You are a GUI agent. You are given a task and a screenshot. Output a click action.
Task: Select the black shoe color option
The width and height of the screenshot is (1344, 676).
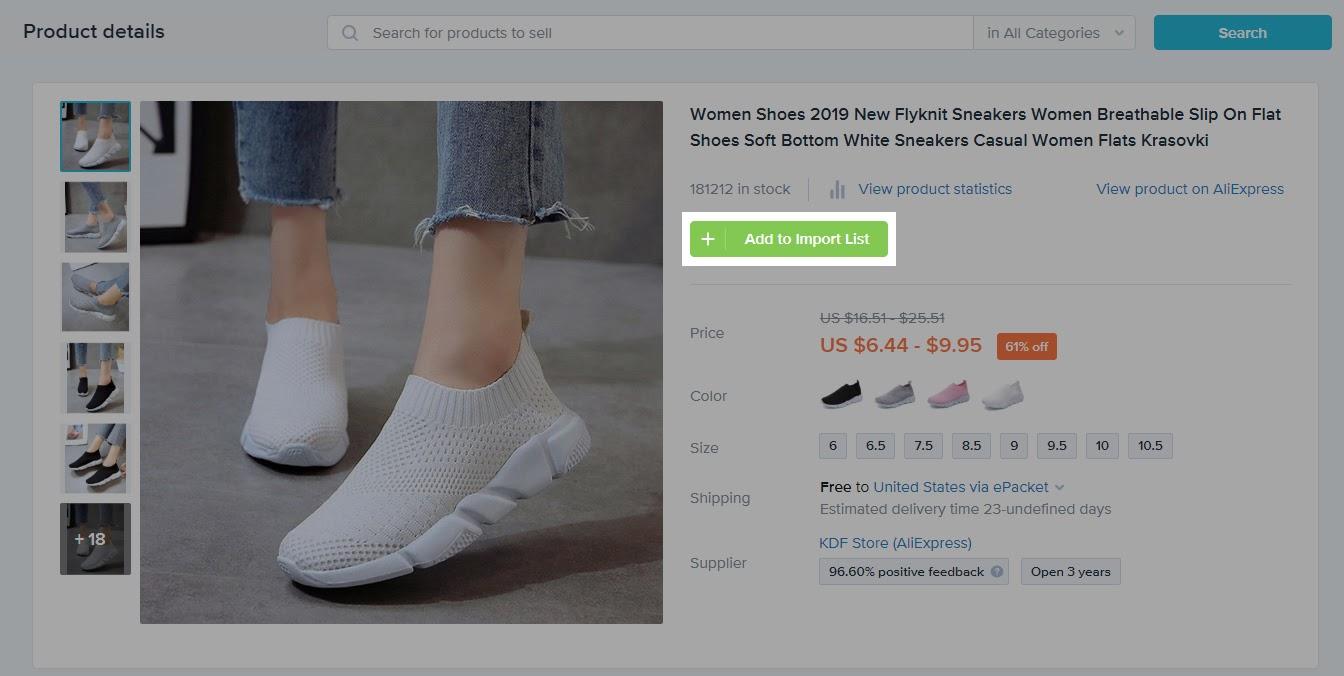tap(841, 394)
